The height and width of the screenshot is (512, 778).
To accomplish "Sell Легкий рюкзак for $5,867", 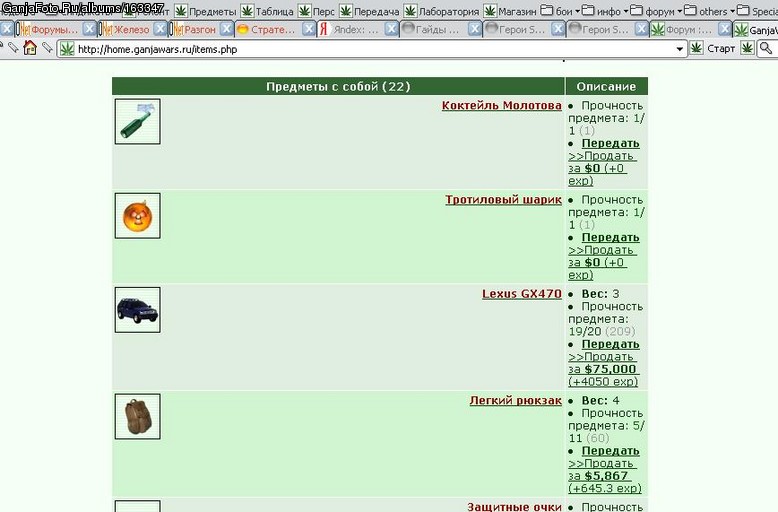I will 604,476.
